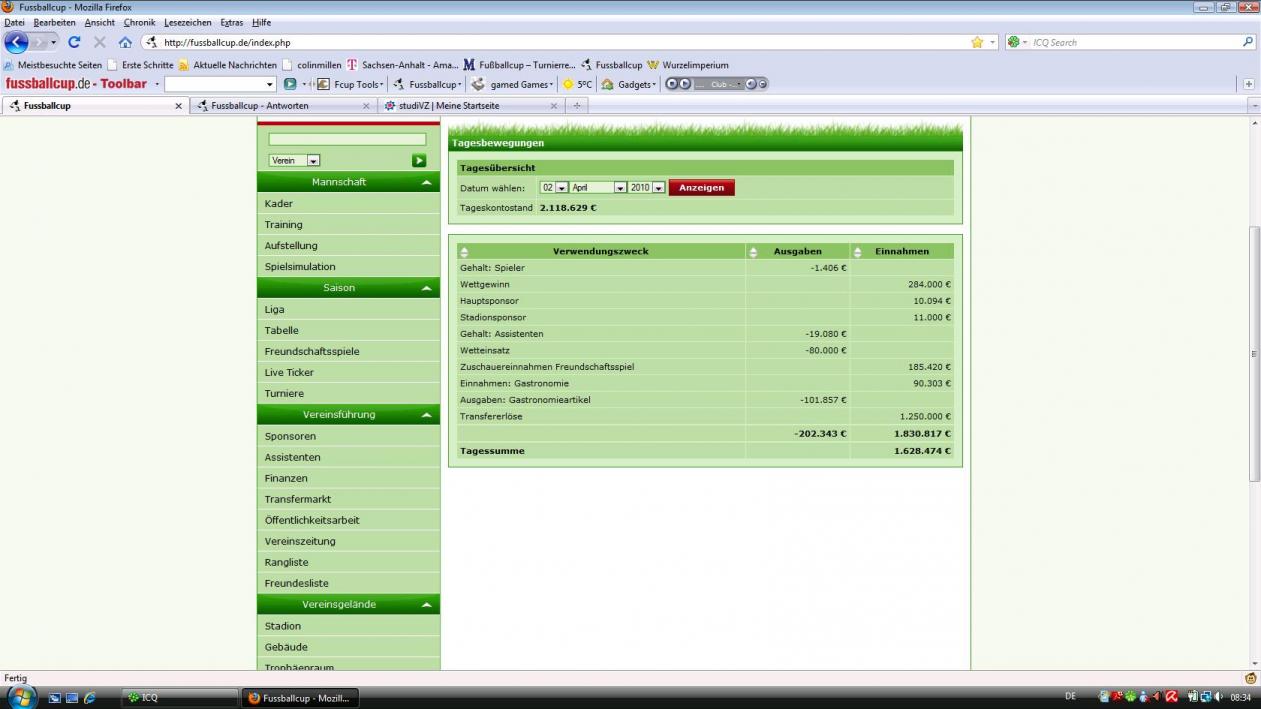Collapse the Vereinsführung sidebar section
Image resolution: width=1261 pixels, height=709 pixels.
(x=427, y=415)
